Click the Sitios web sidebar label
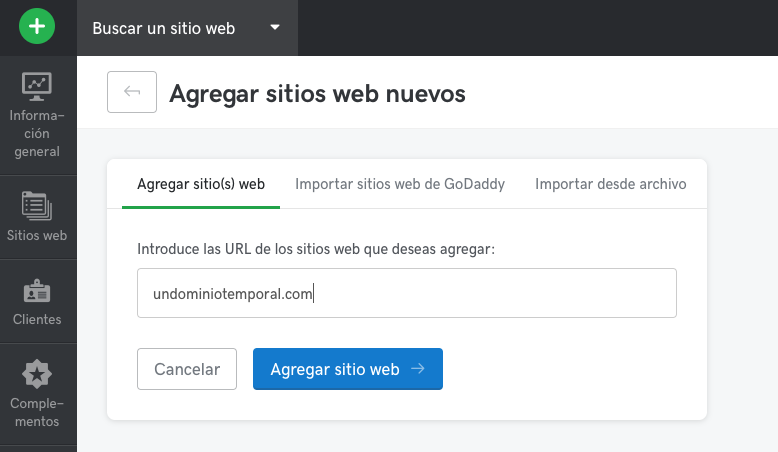 37,236
